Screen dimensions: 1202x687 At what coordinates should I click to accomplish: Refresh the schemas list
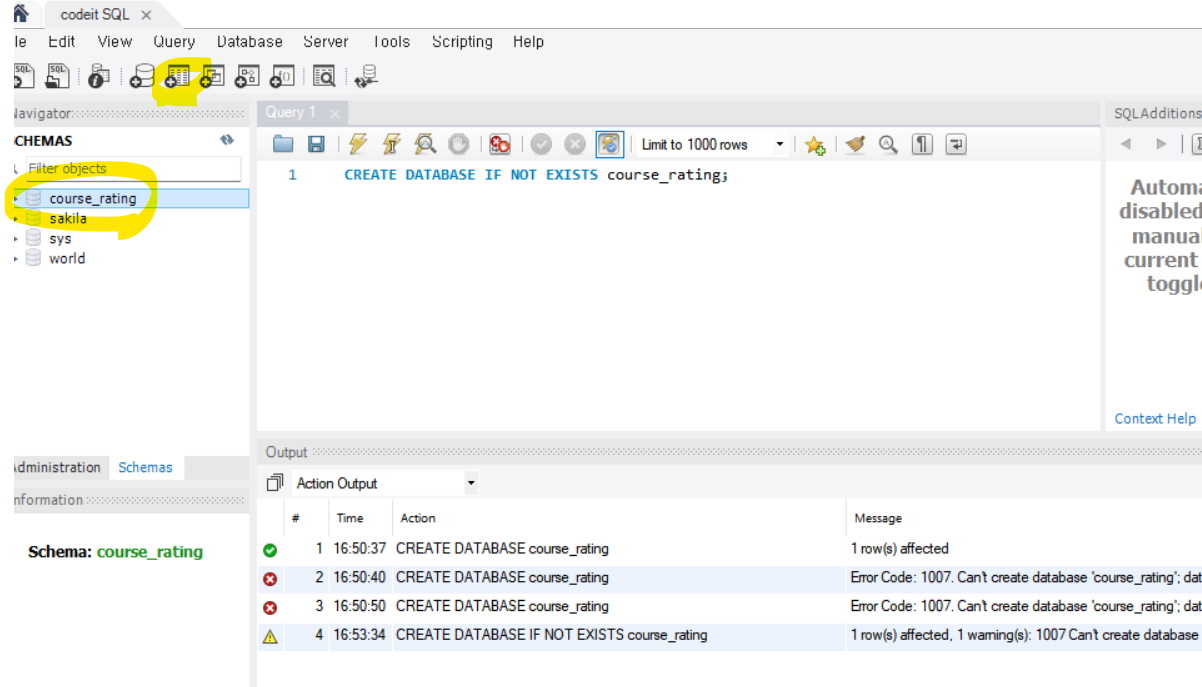click(x=227, y=141)
